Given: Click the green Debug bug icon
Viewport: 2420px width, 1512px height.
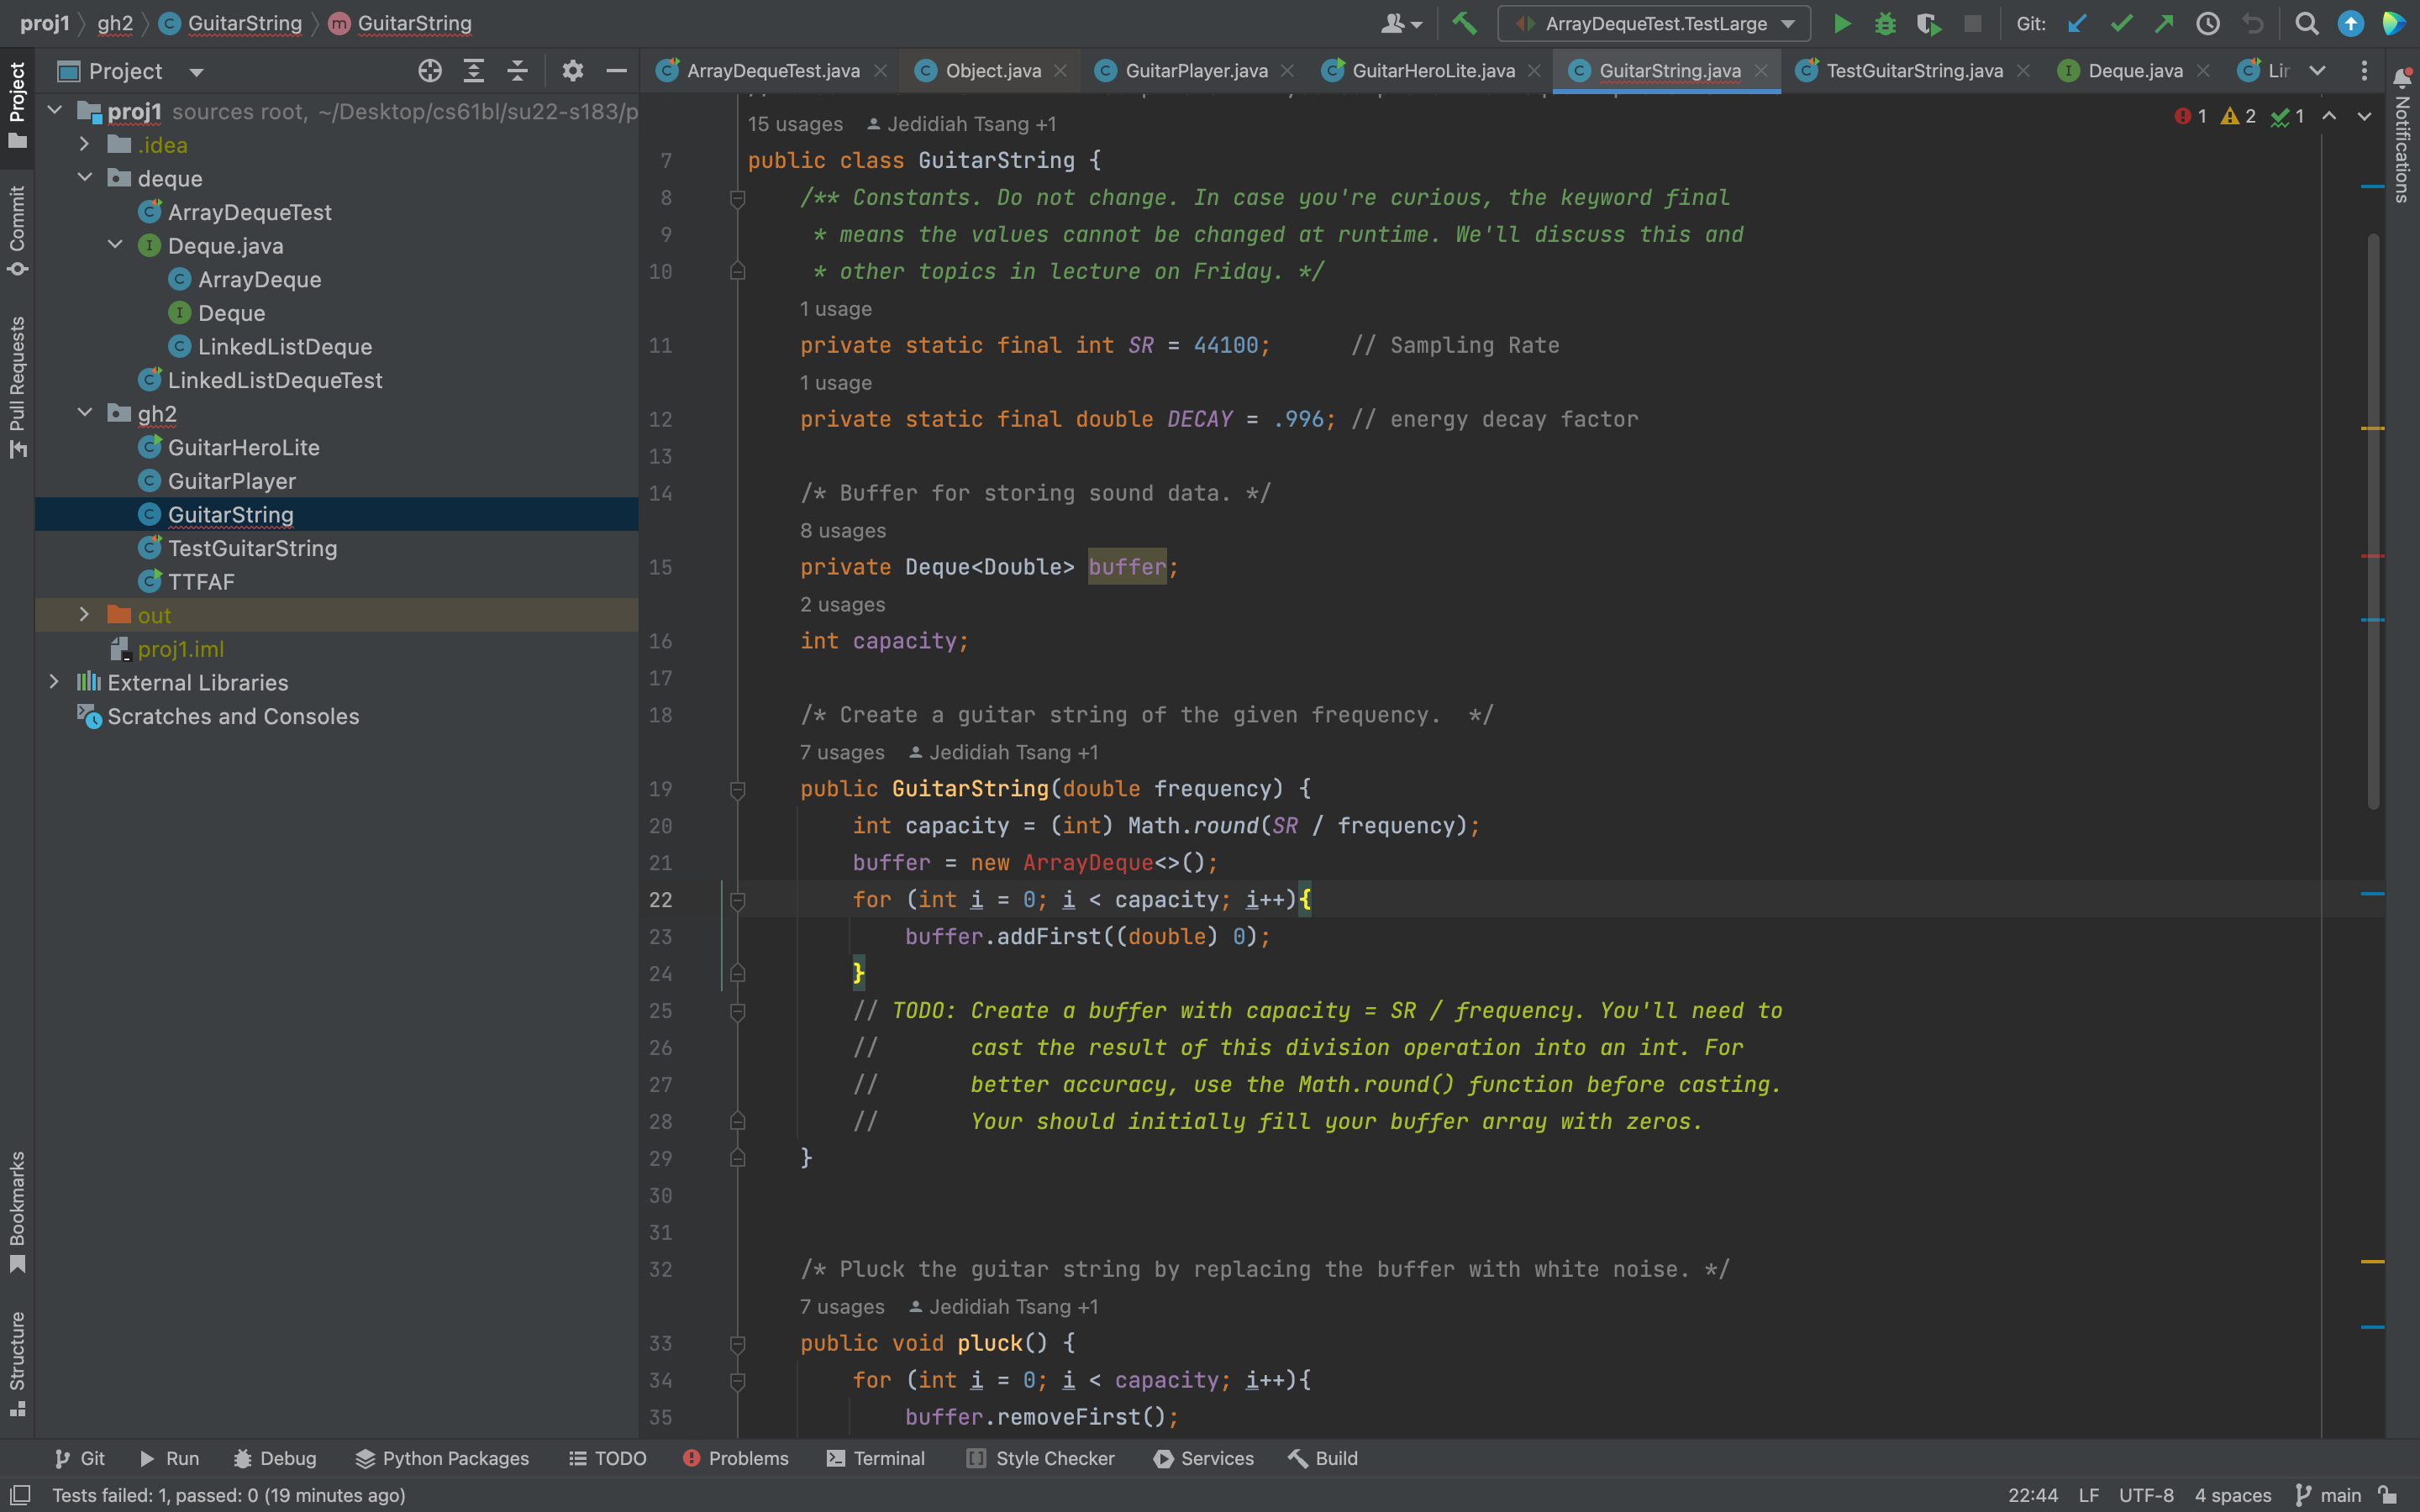Looking at the screenshot, I should click(1885, 24).
